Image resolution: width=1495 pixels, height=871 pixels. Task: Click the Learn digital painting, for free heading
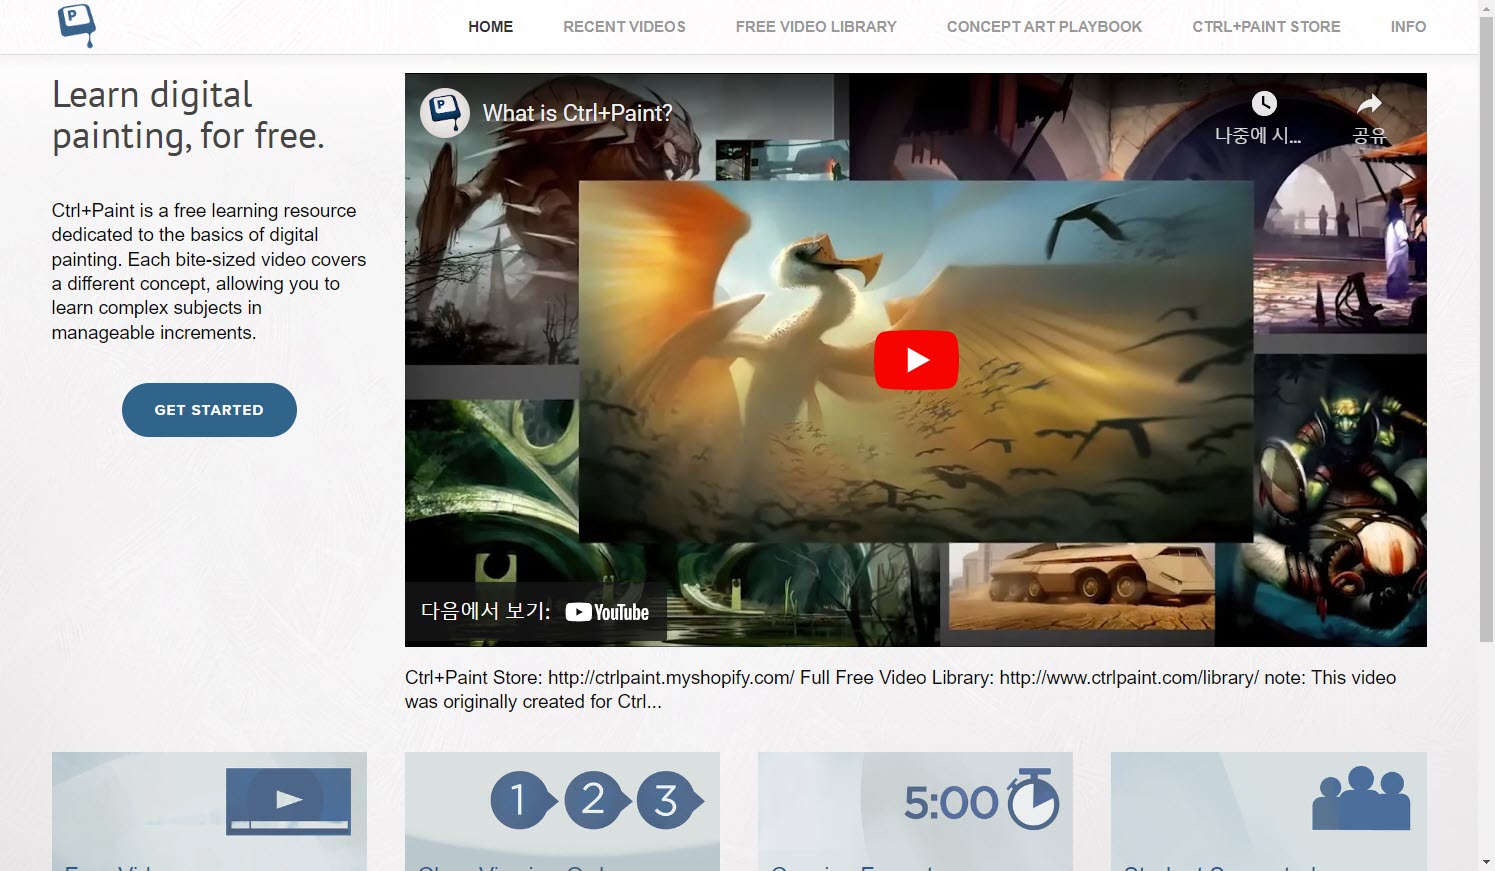click(x=188, y=115)
